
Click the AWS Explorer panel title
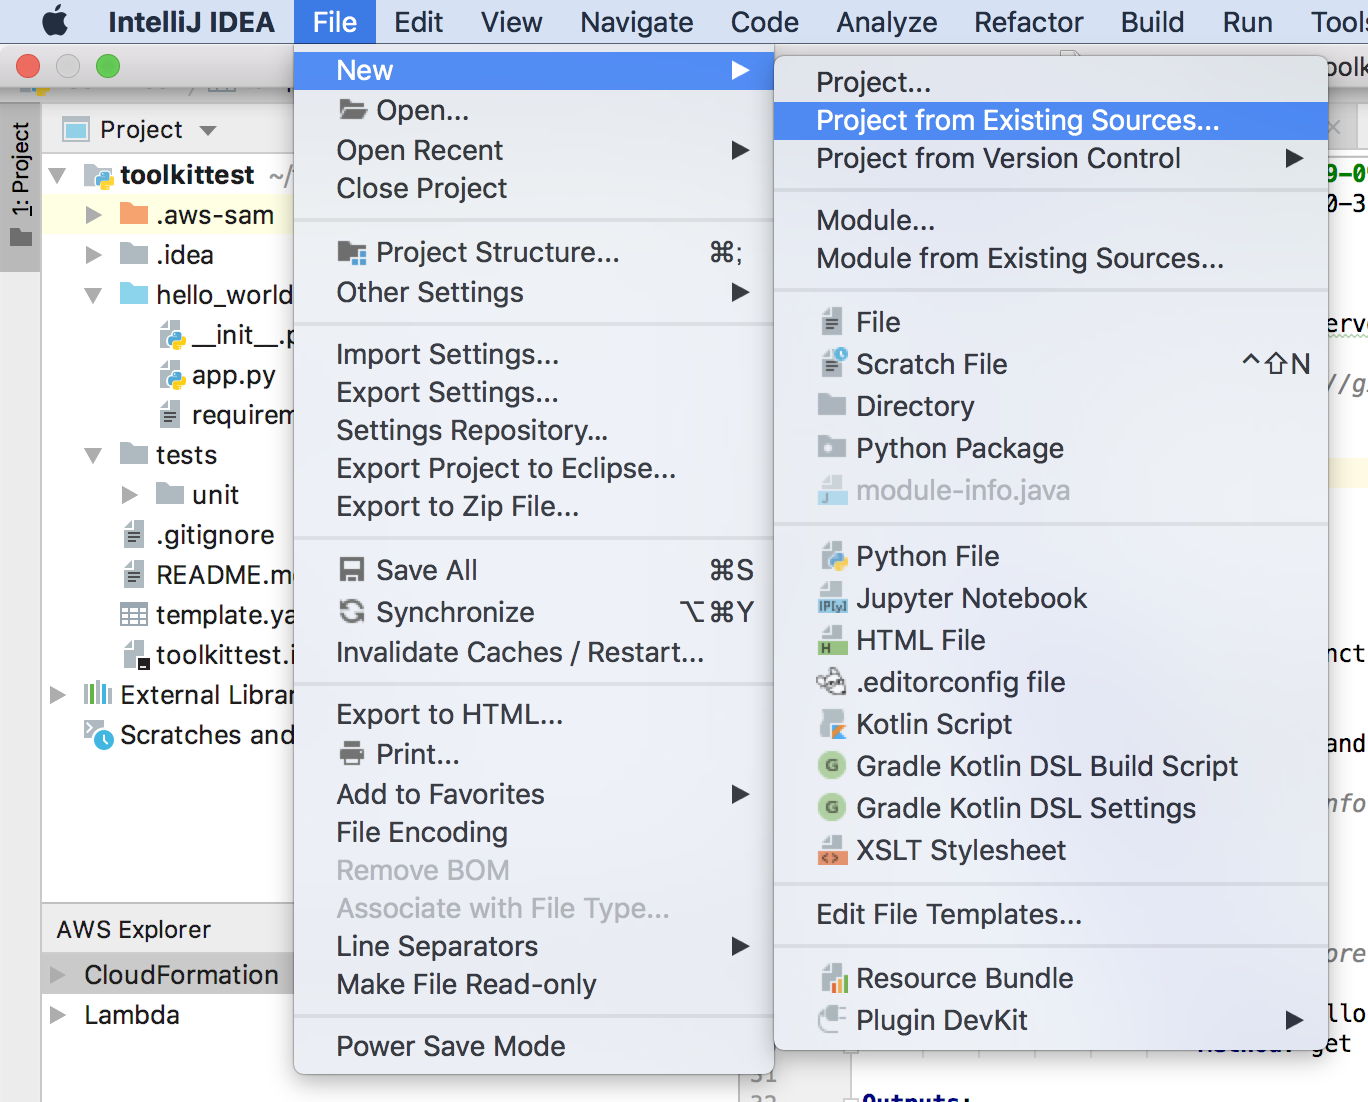point(134,929)
